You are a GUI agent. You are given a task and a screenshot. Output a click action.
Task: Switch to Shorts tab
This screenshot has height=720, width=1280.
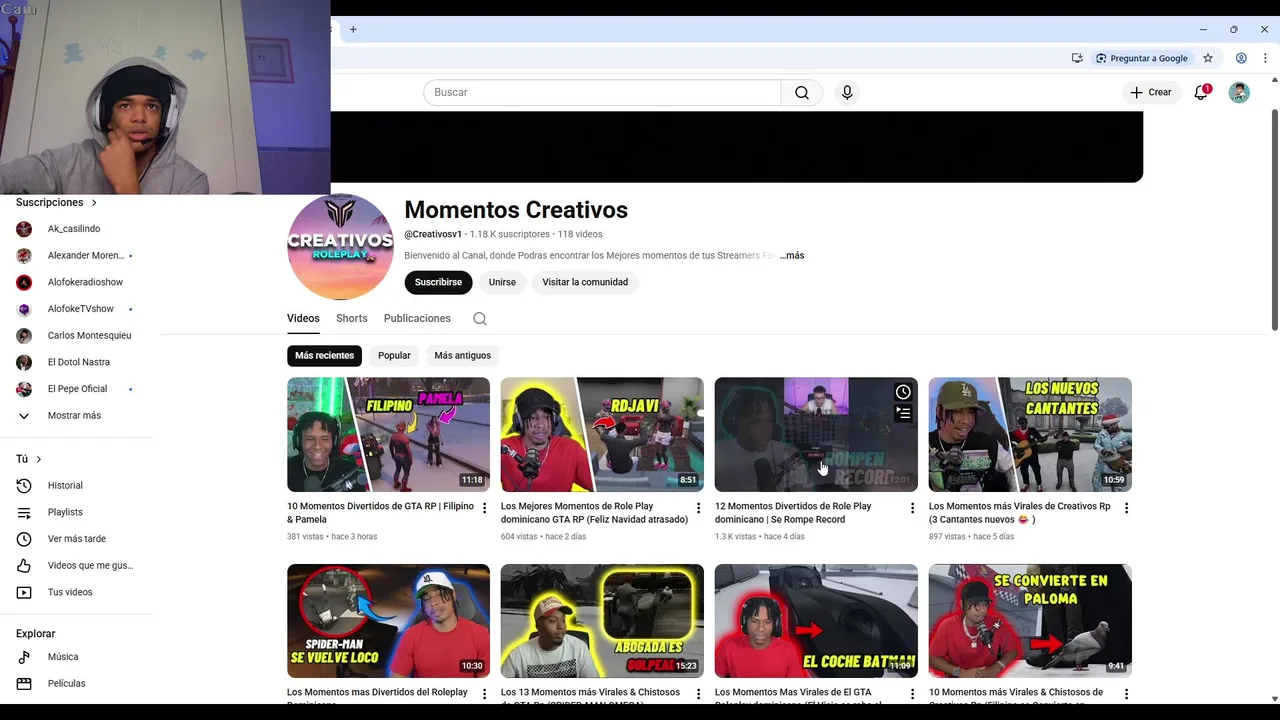(351, 318)
